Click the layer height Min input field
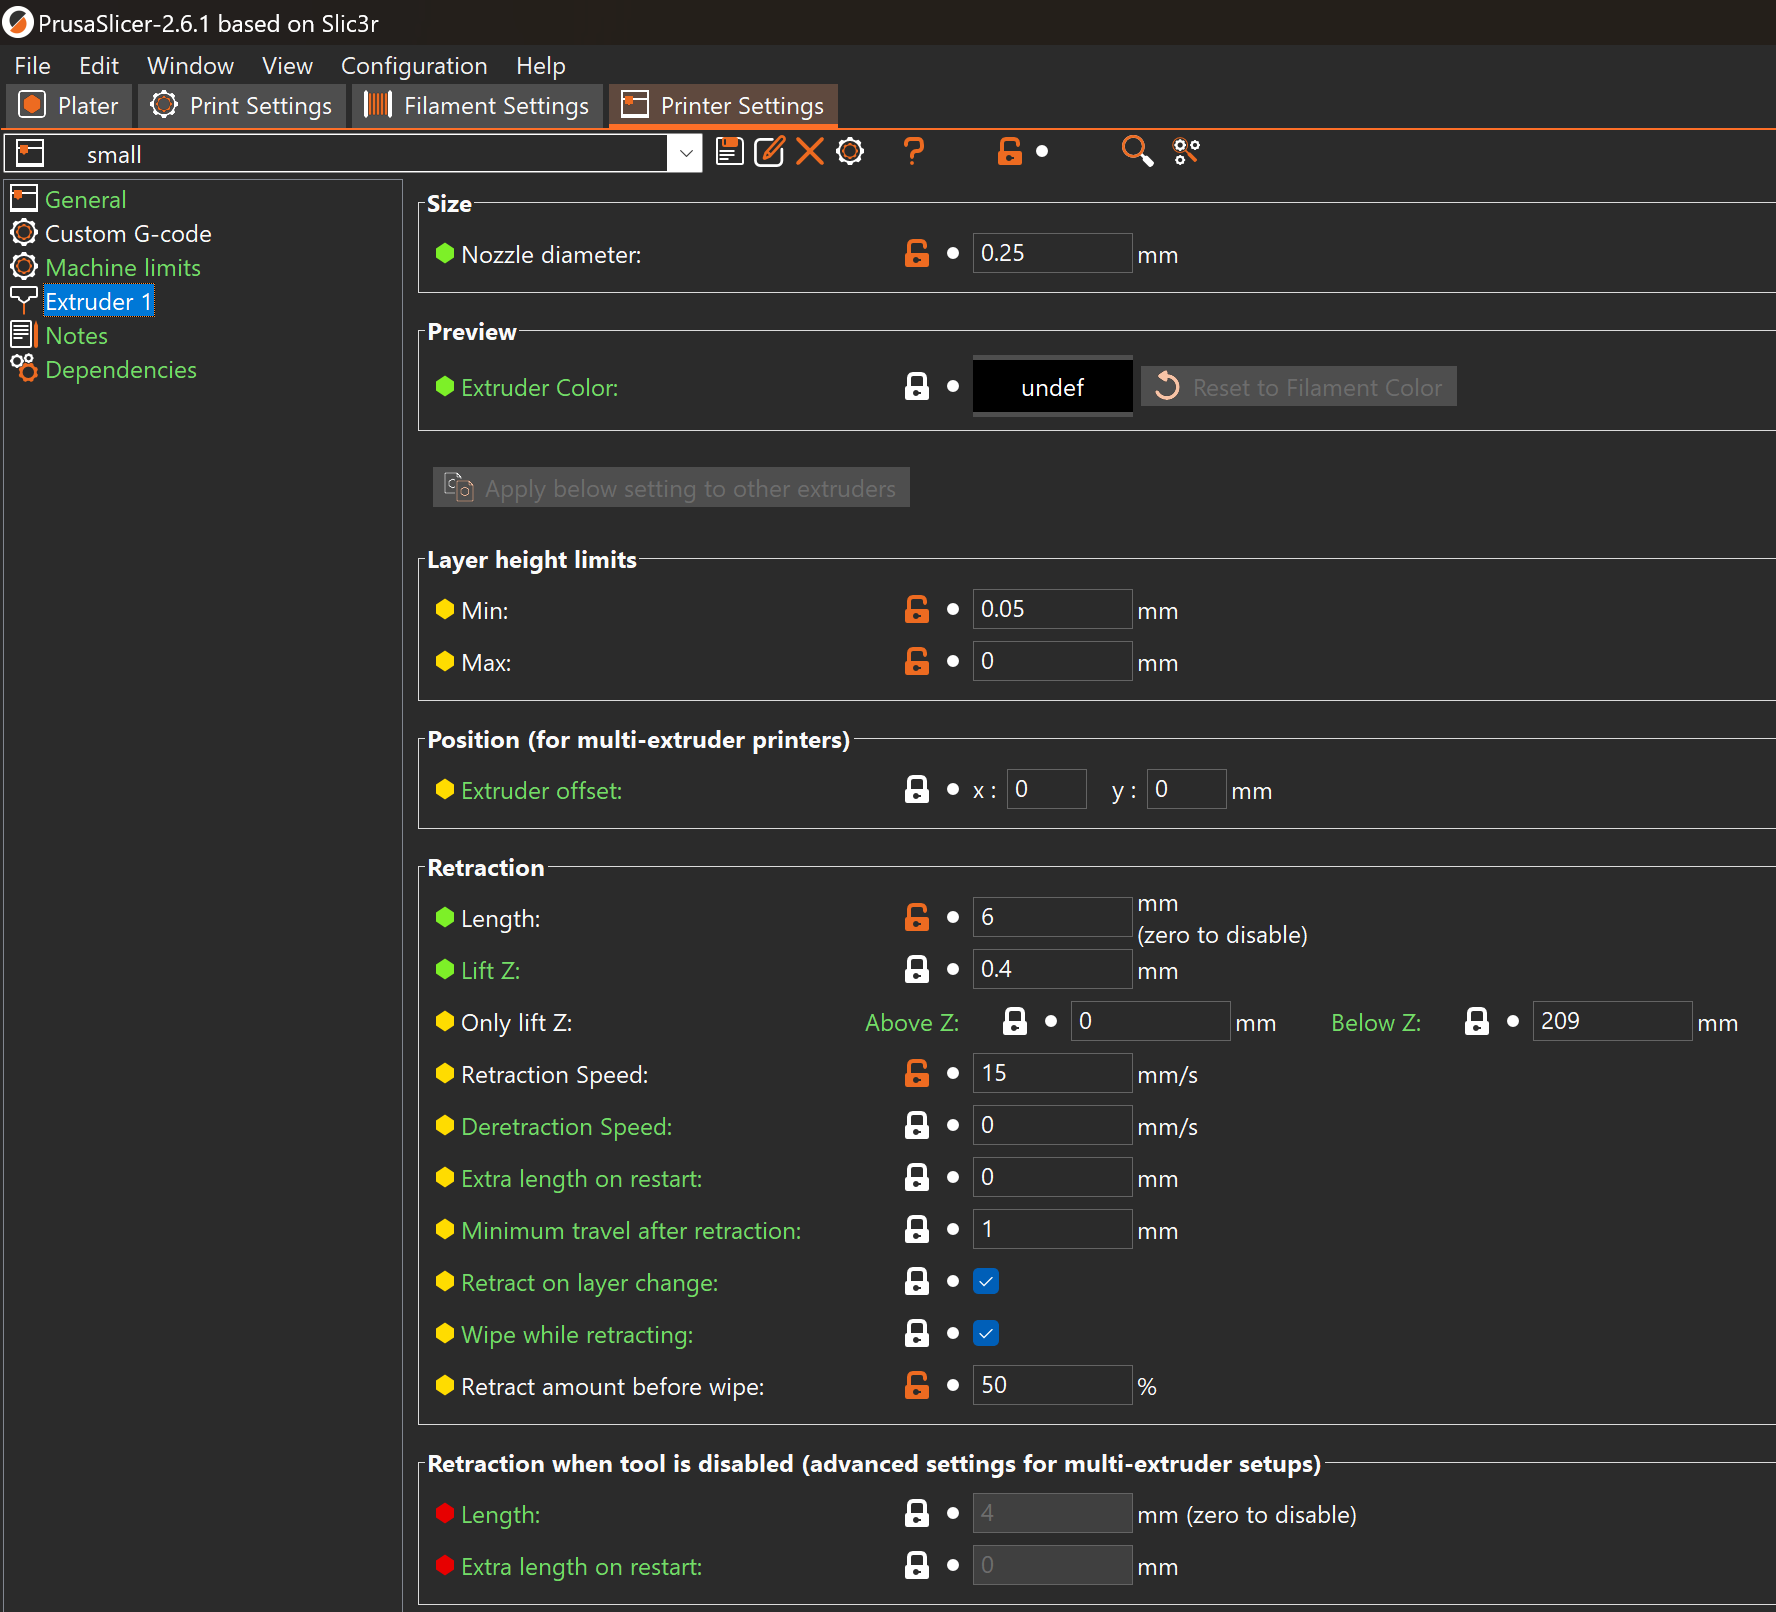Viewport: 1776px width, 1612px height. coord(1052,609)
